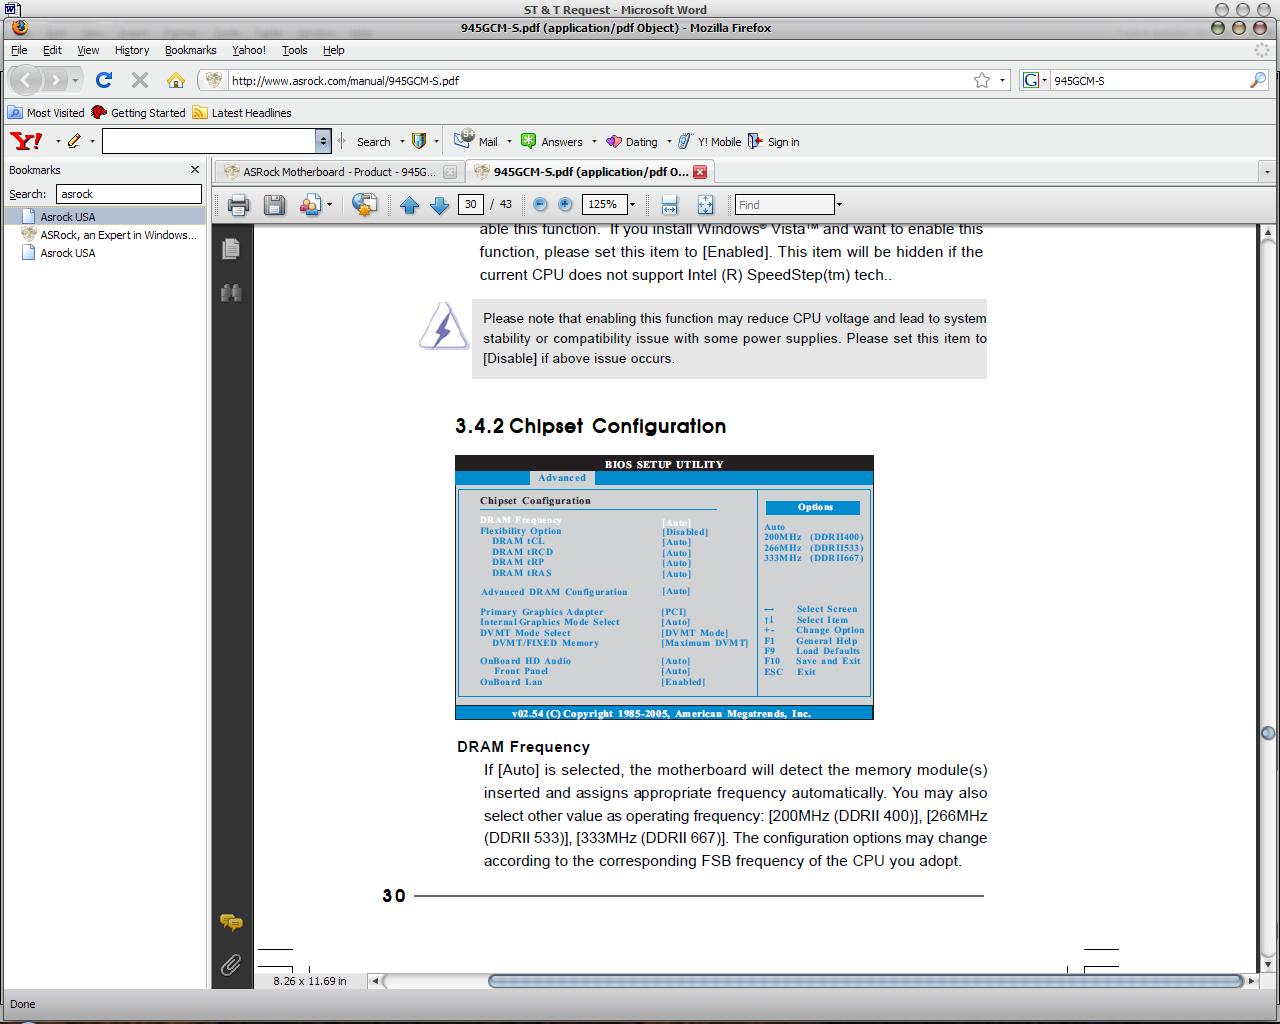Screen dimensions: 1280x1024
Task: Save a copy of the PDF
Action: click(274, 205)
